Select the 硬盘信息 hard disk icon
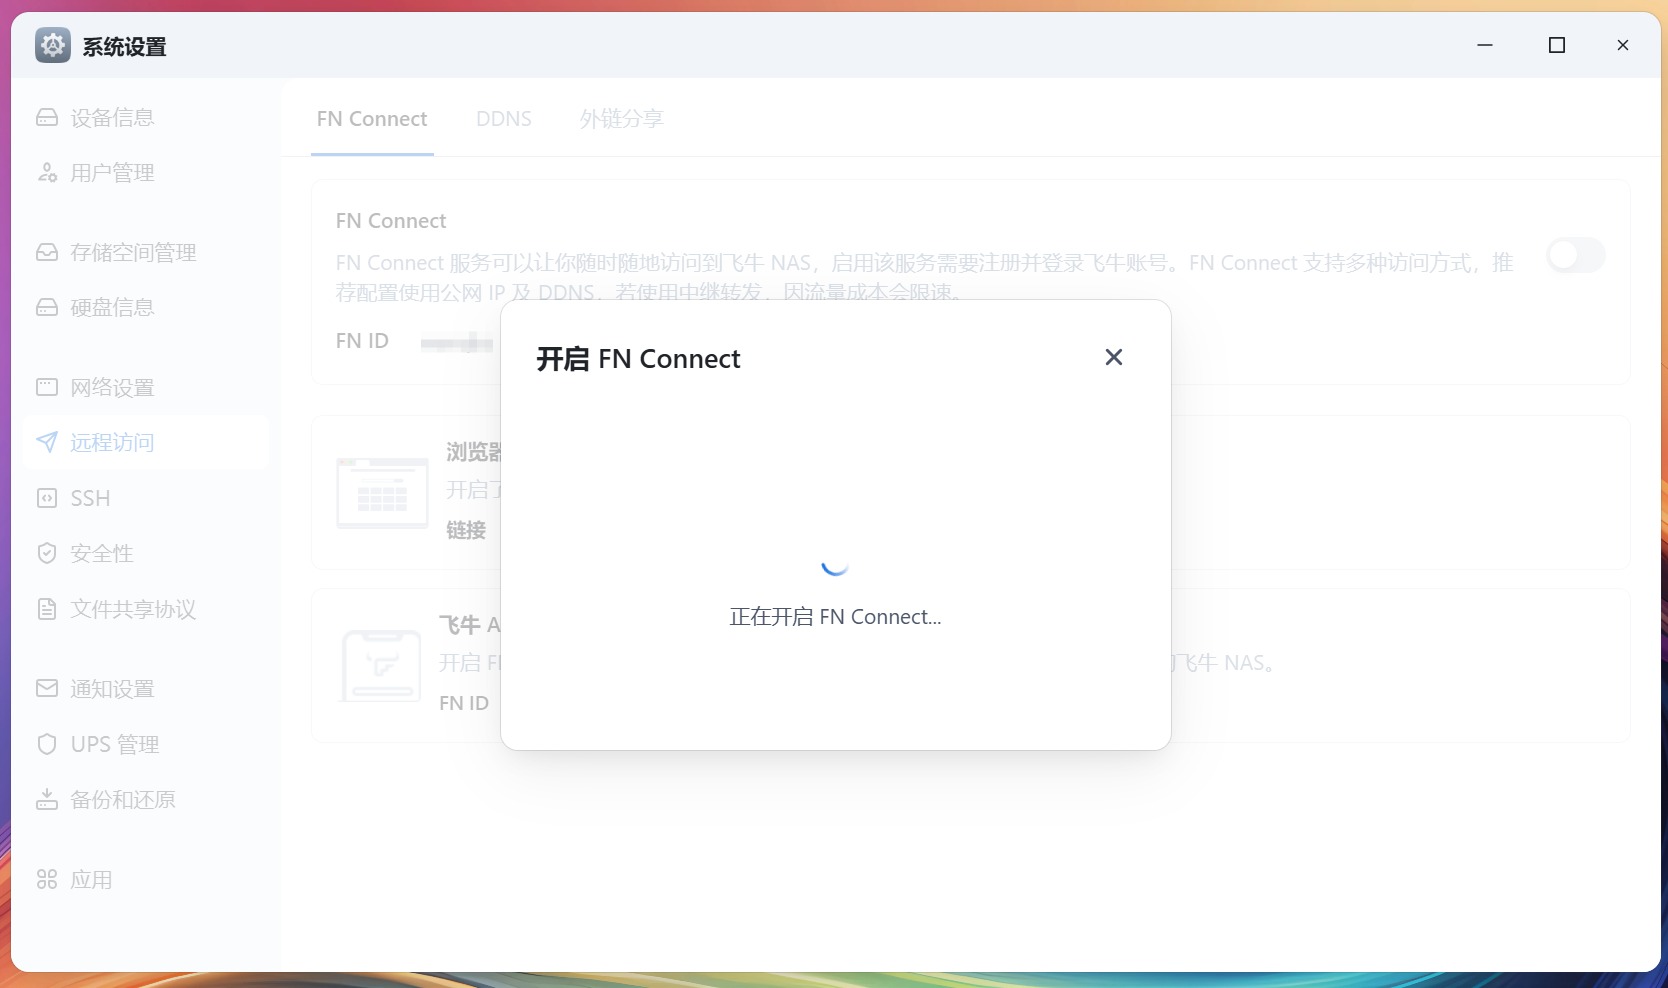 coord(47,307)
